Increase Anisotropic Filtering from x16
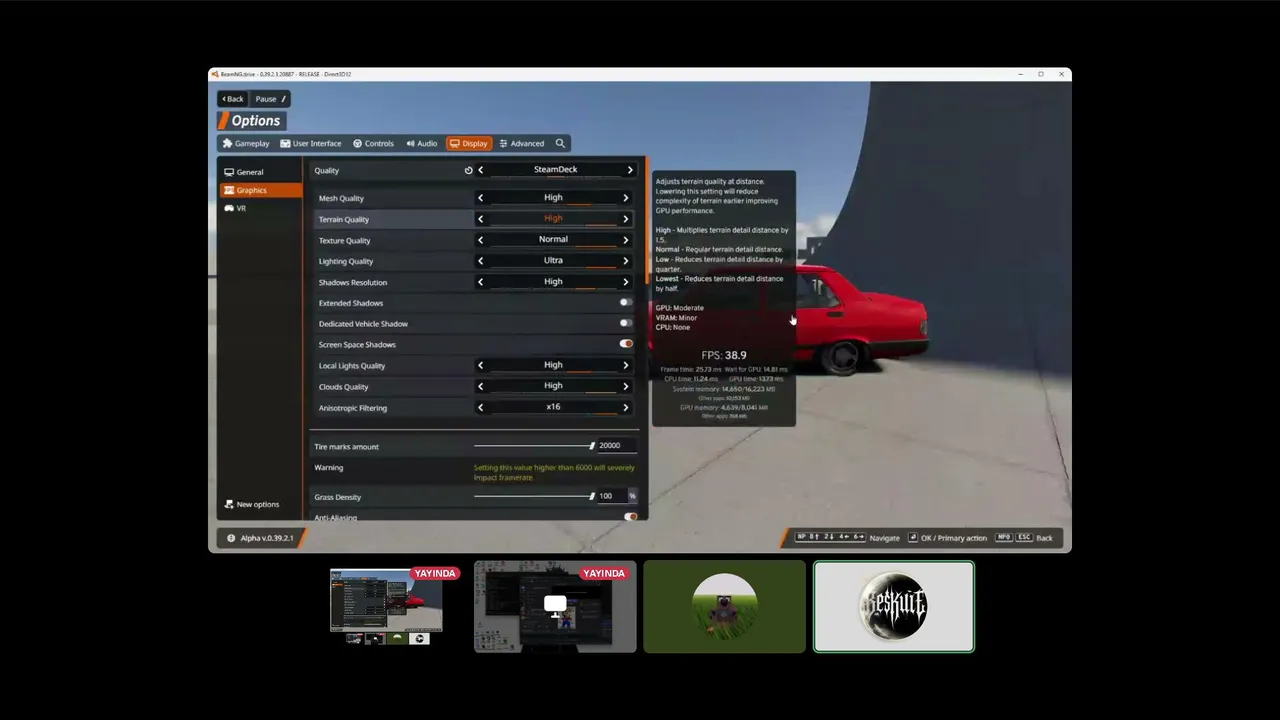The height and width of the screenshot is (720, 1280). pyautogui.click(x=626, y=407)
